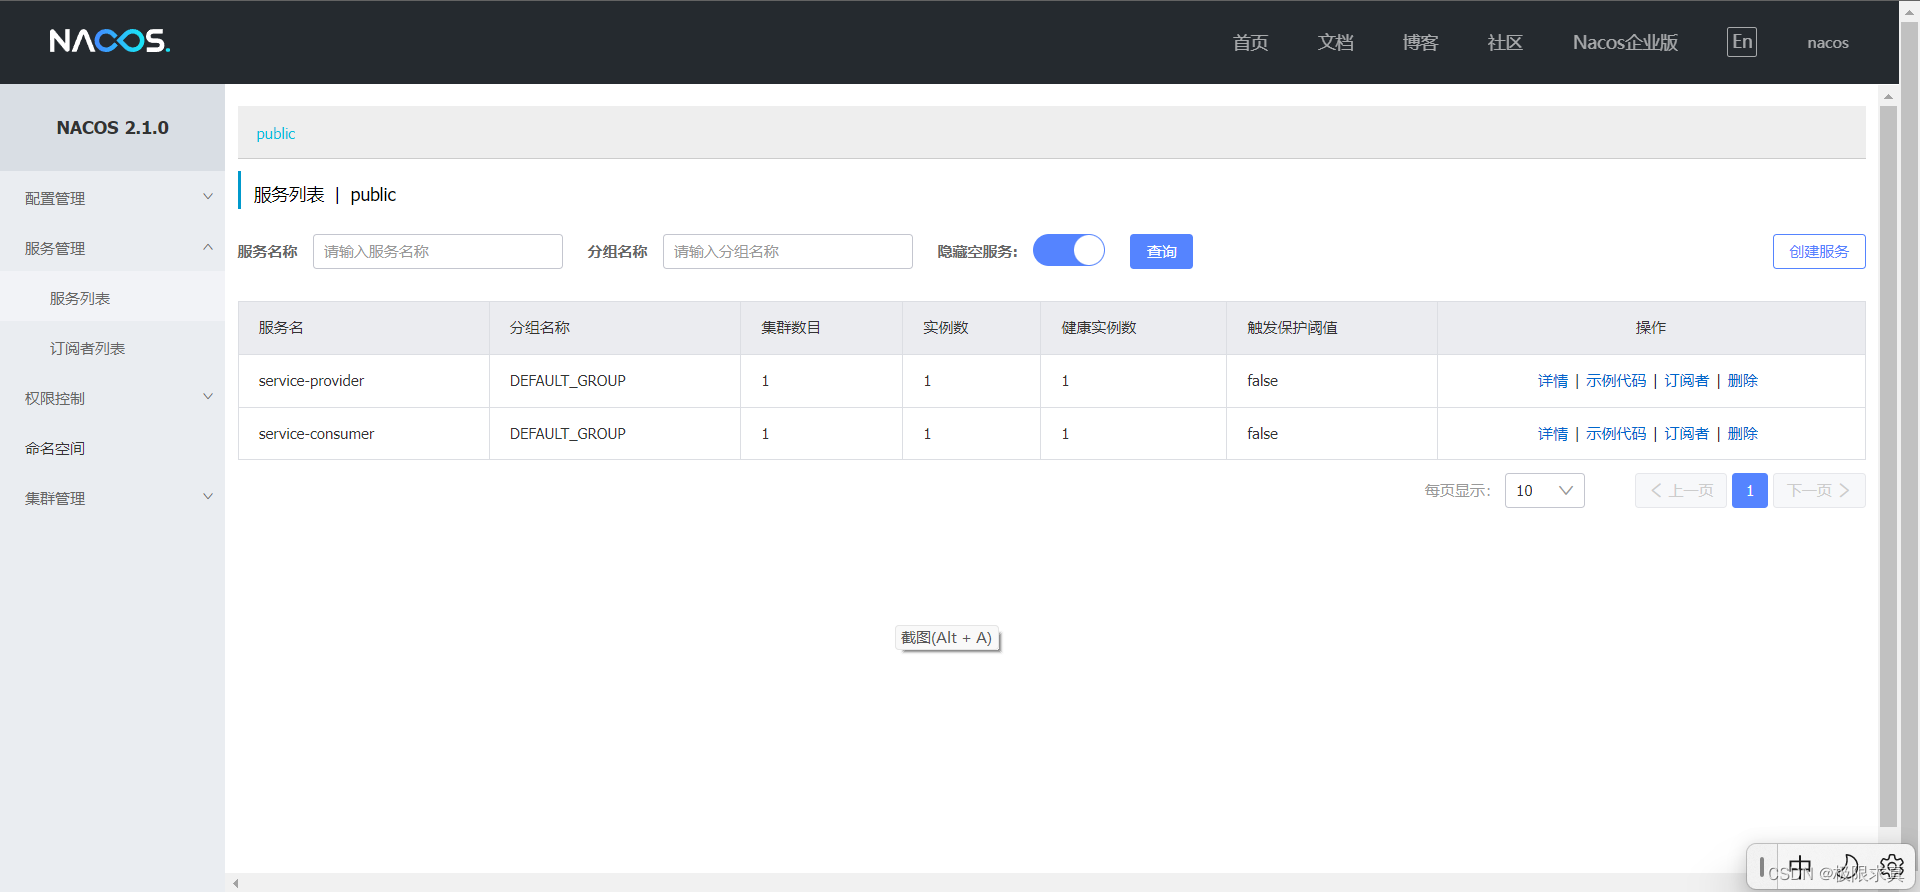This screenshot has height=892, width=1920.
Task: Expand the 权限控制 menu chevron
Action: click(x=208, y=397)
